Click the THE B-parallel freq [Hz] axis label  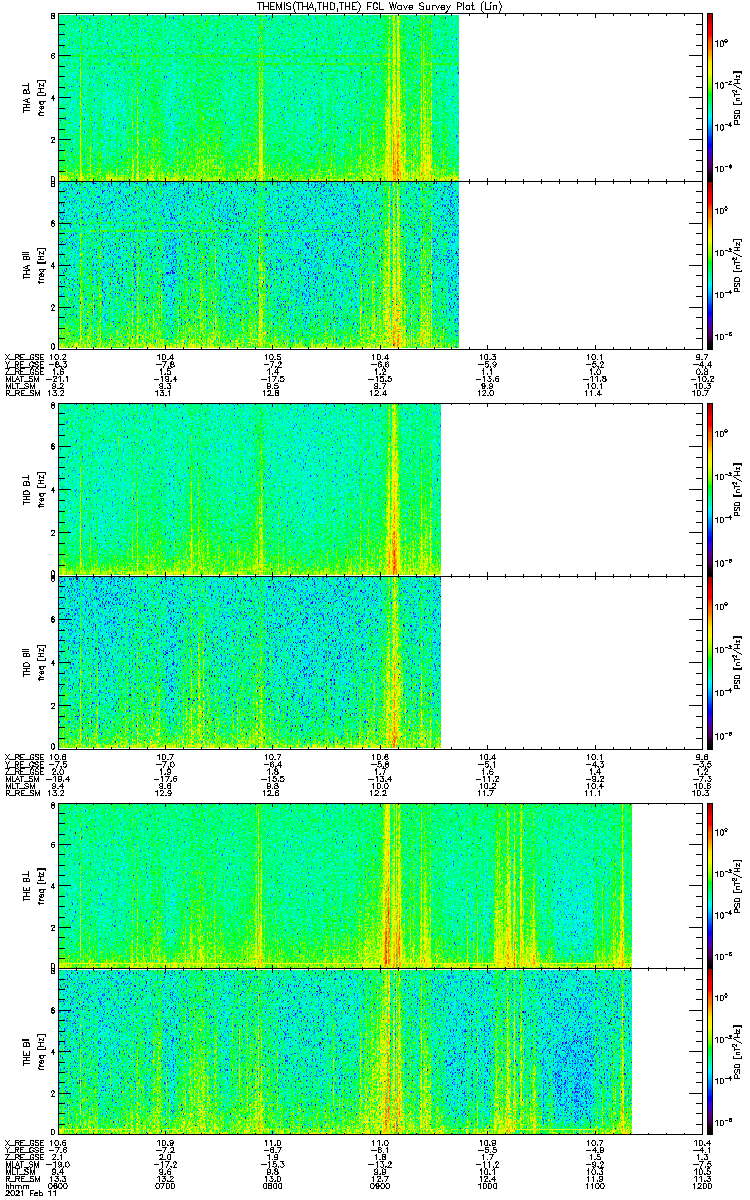pyautogui.click(x=41, y=1050)
